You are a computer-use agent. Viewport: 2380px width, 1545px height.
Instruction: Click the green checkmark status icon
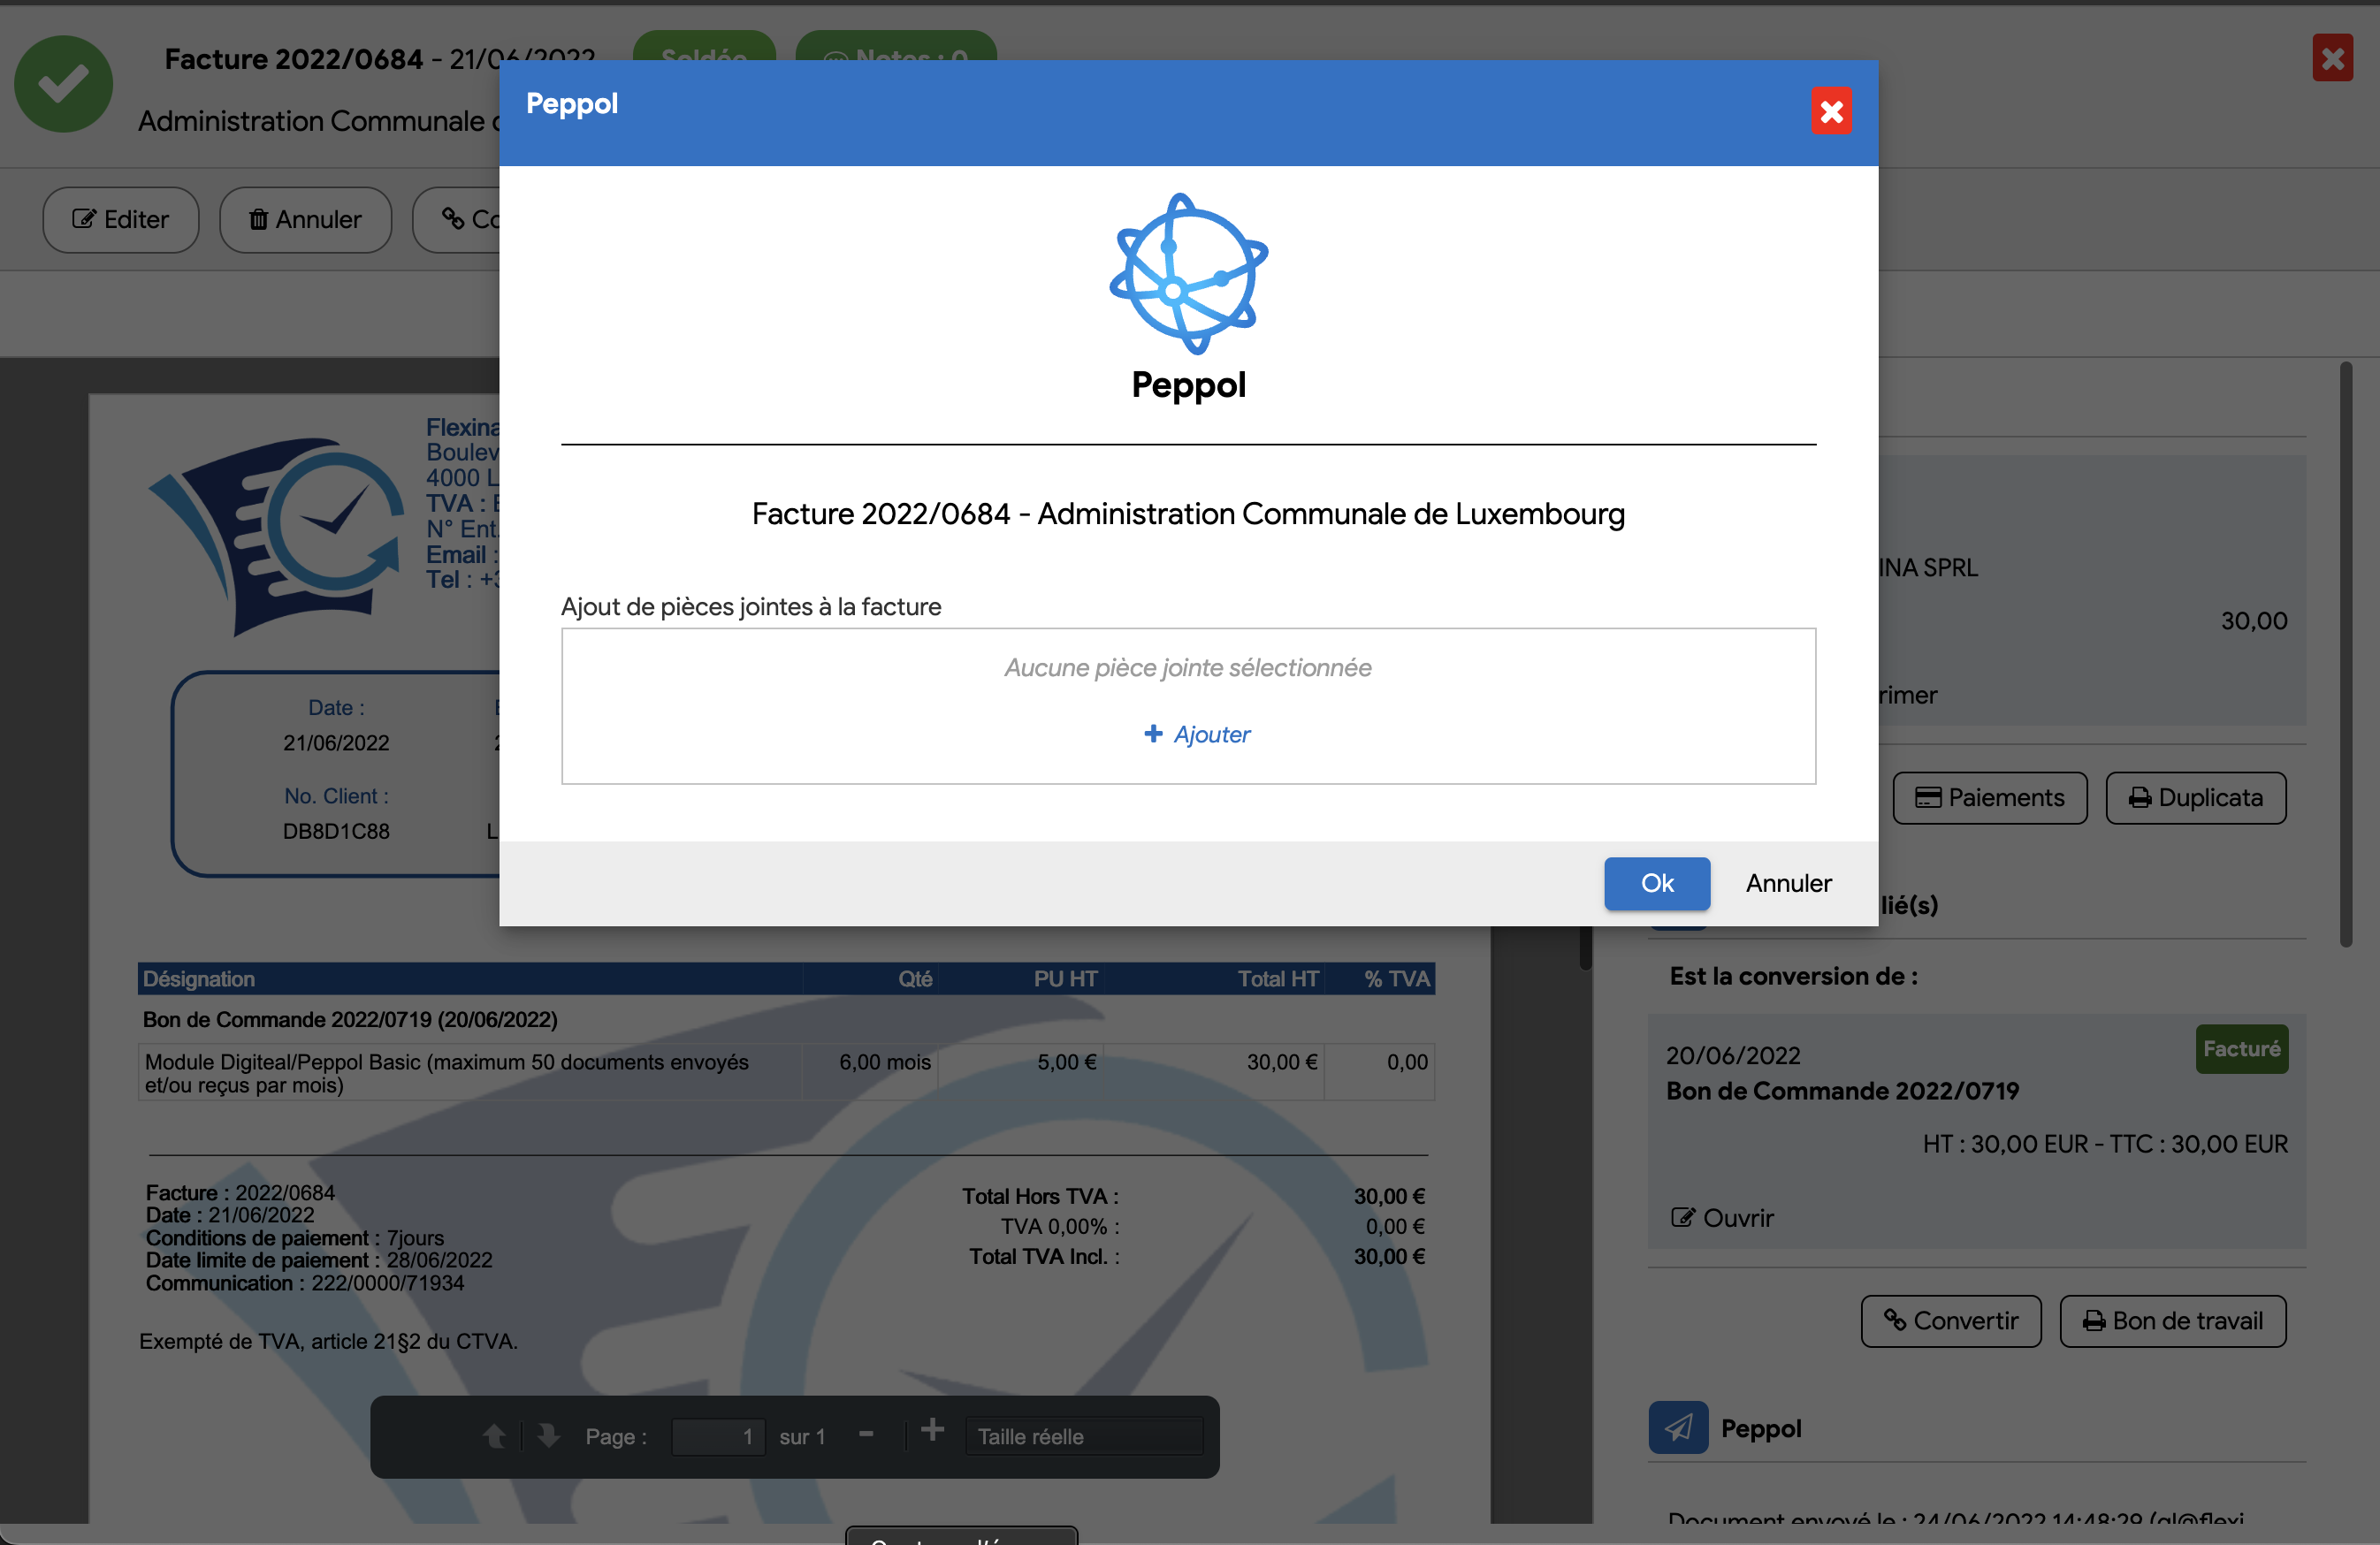63,84
